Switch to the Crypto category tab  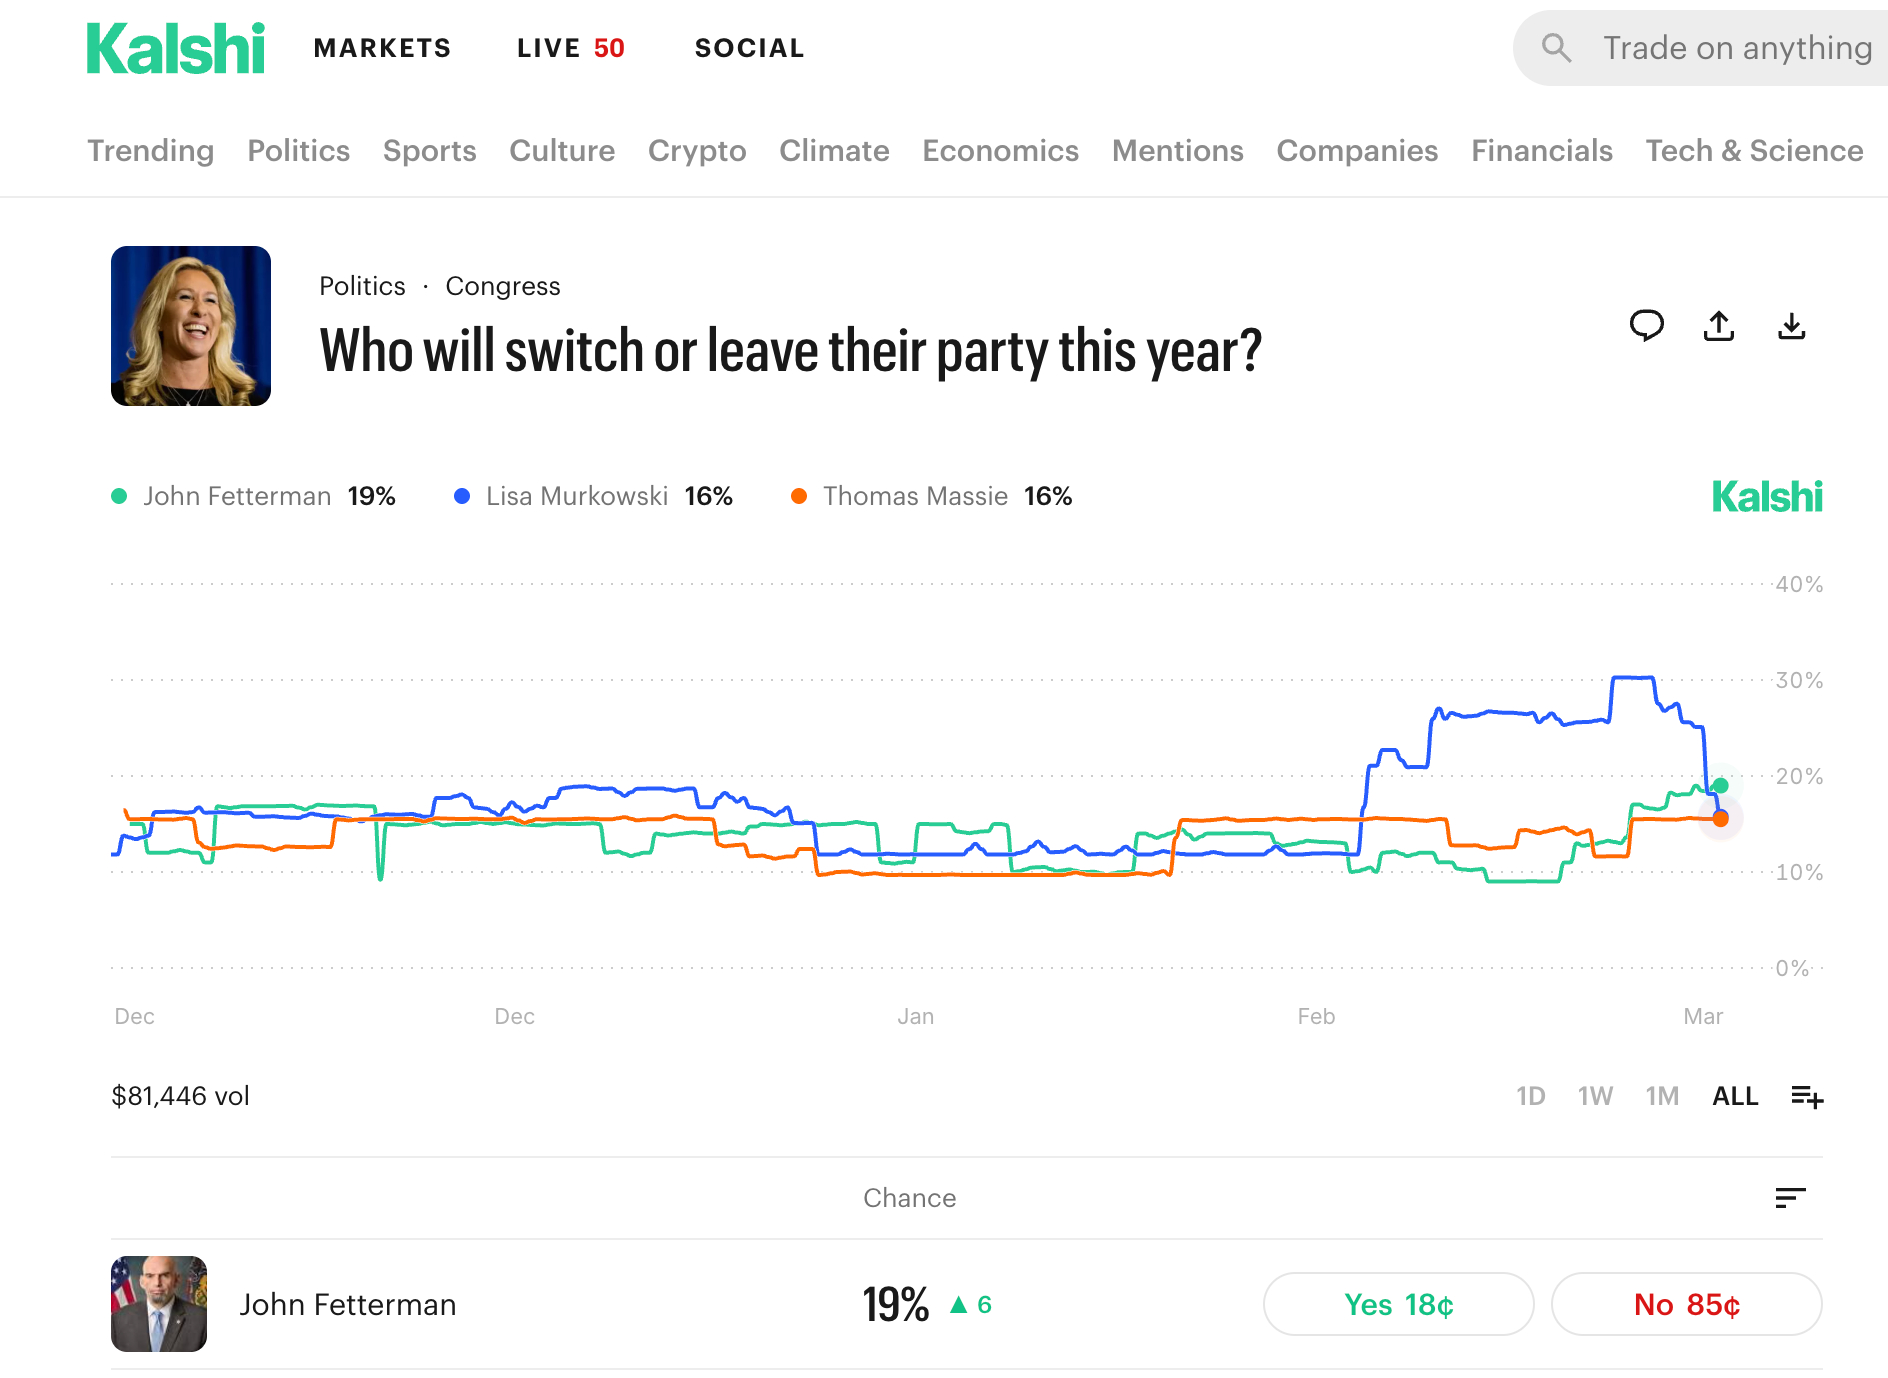697,151
